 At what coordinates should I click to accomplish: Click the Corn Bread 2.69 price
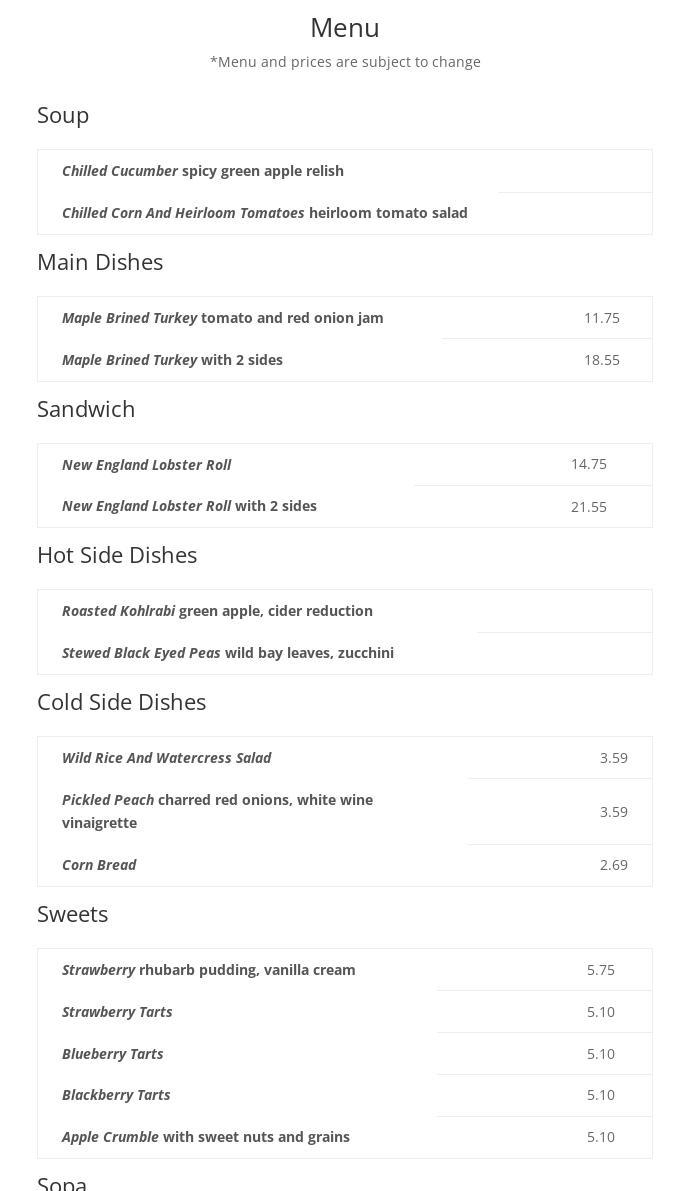pyautogui.click(x=613, y=865)
